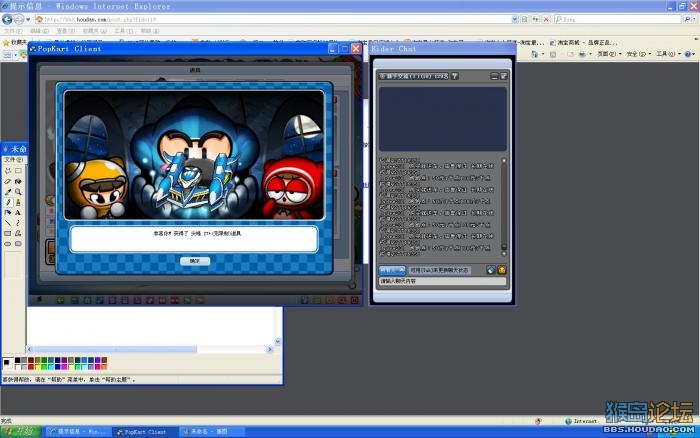Select the Magnifier tool in Paint
700x438 pixels.
click(x=18, y=192)
